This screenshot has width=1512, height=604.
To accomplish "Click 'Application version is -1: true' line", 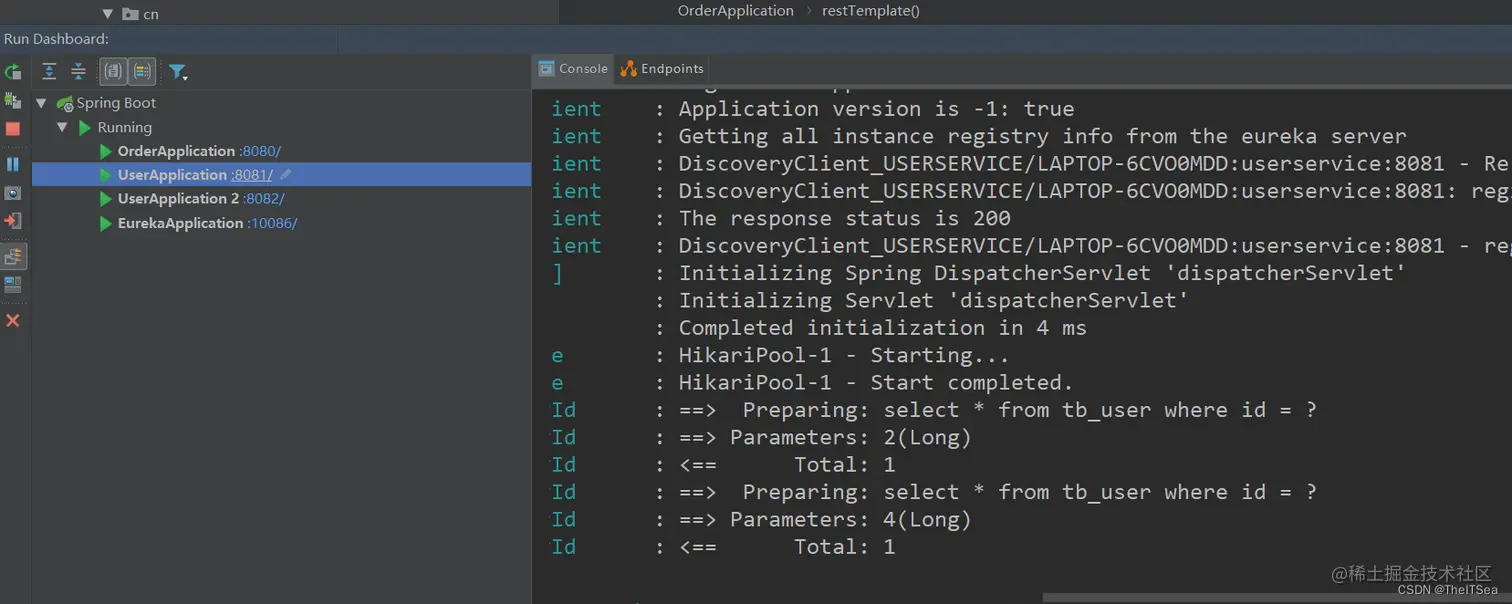I will click(x=877, y=109).
